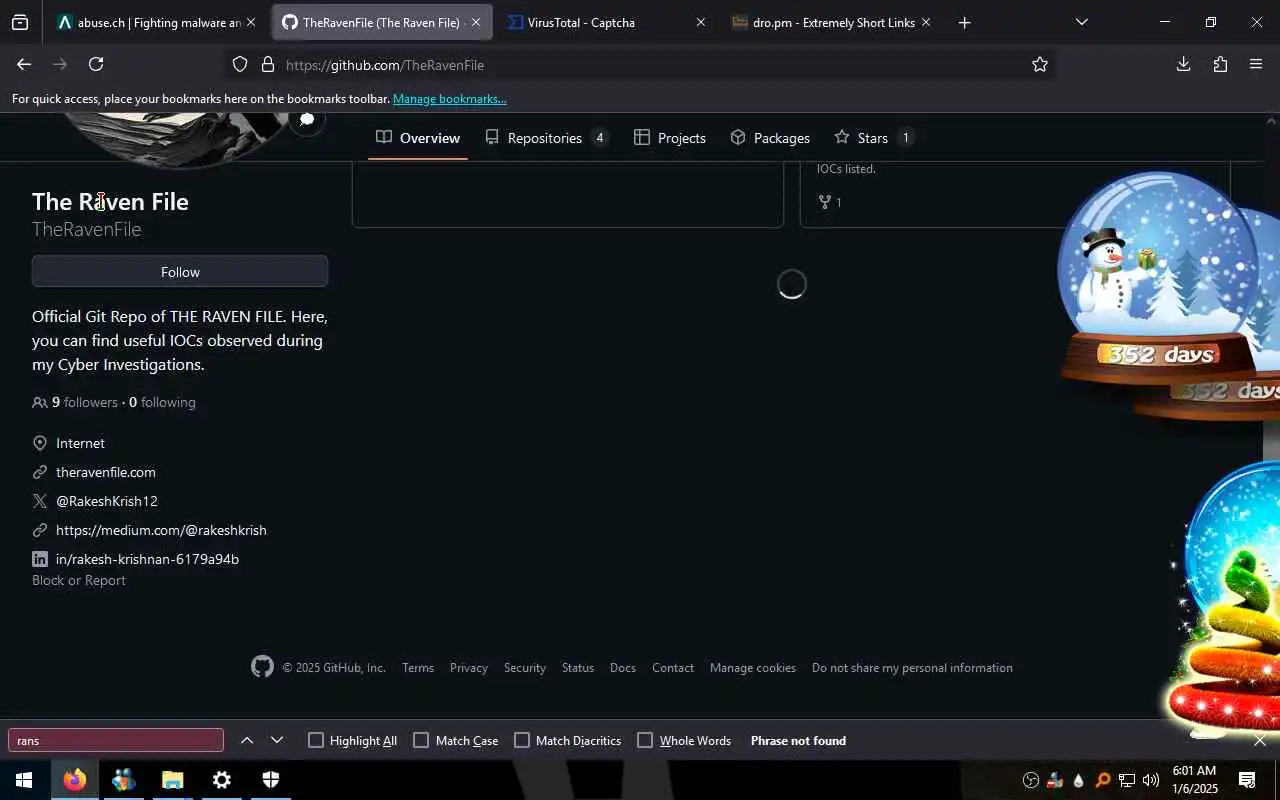Open the Extensions menu icon

click(1220, 64)
